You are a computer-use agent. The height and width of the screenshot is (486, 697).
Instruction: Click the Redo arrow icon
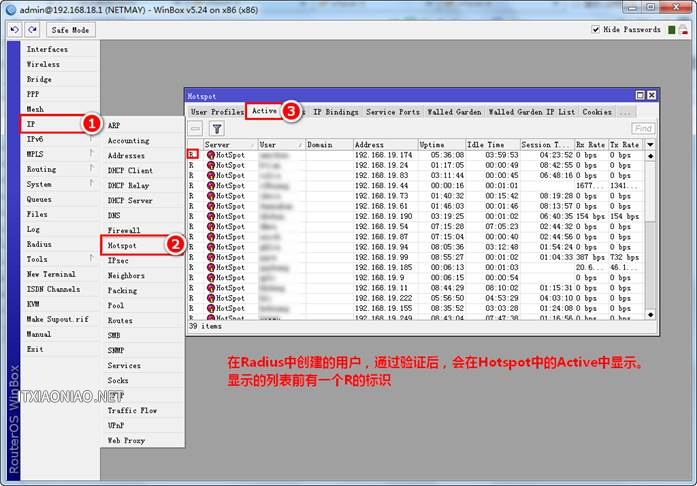31,30
